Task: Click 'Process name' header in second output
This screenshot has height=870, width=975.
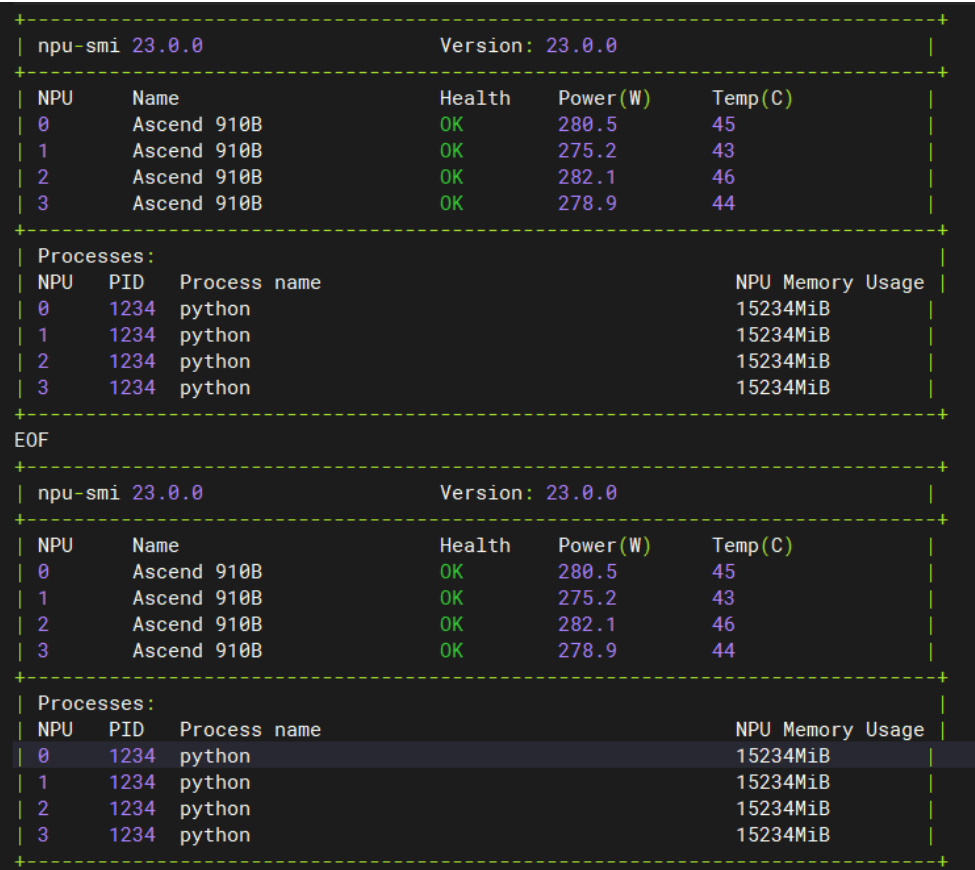Action: pyautogui.click(x=250, y=729)
